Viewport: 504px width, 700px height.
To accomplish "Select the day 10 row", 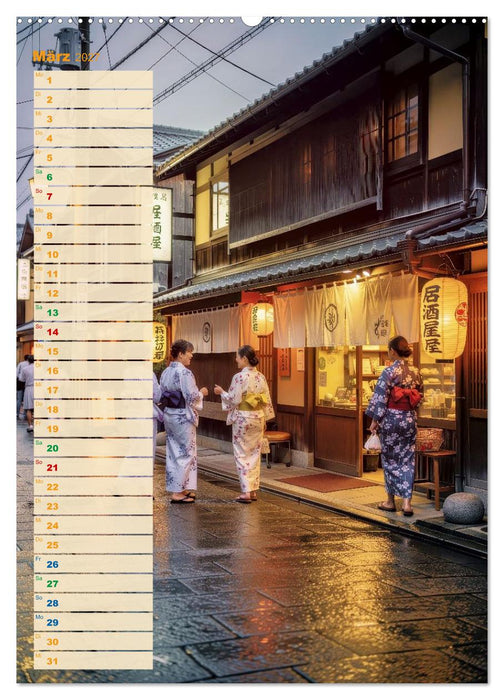I will click(x=93, y=254).
